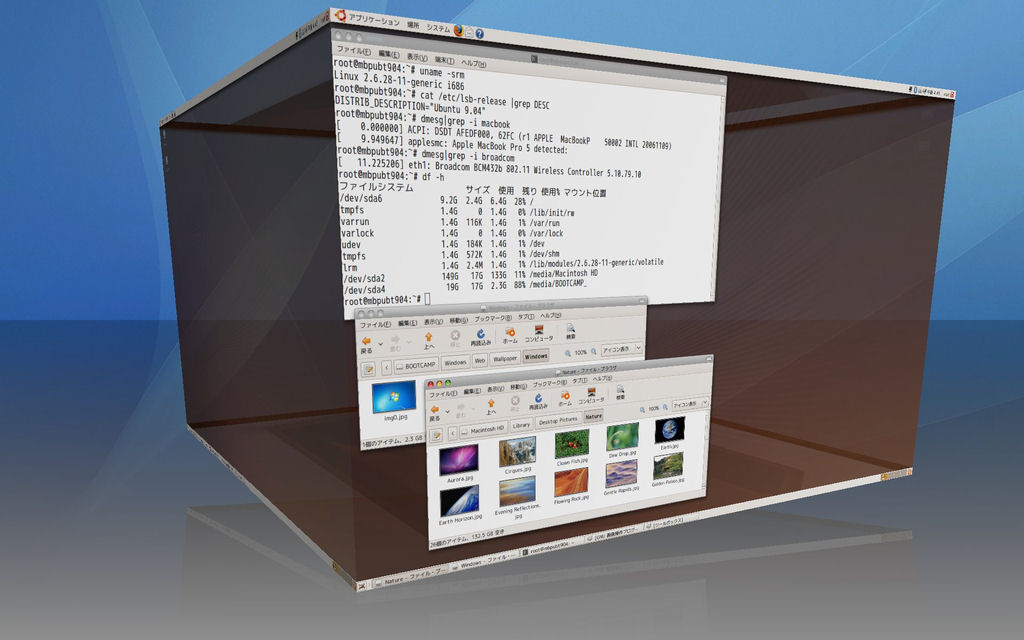1024x640 pixels.
Task: Expand back history dropdown in Windows file browser
Action: (x=381, y=344)
